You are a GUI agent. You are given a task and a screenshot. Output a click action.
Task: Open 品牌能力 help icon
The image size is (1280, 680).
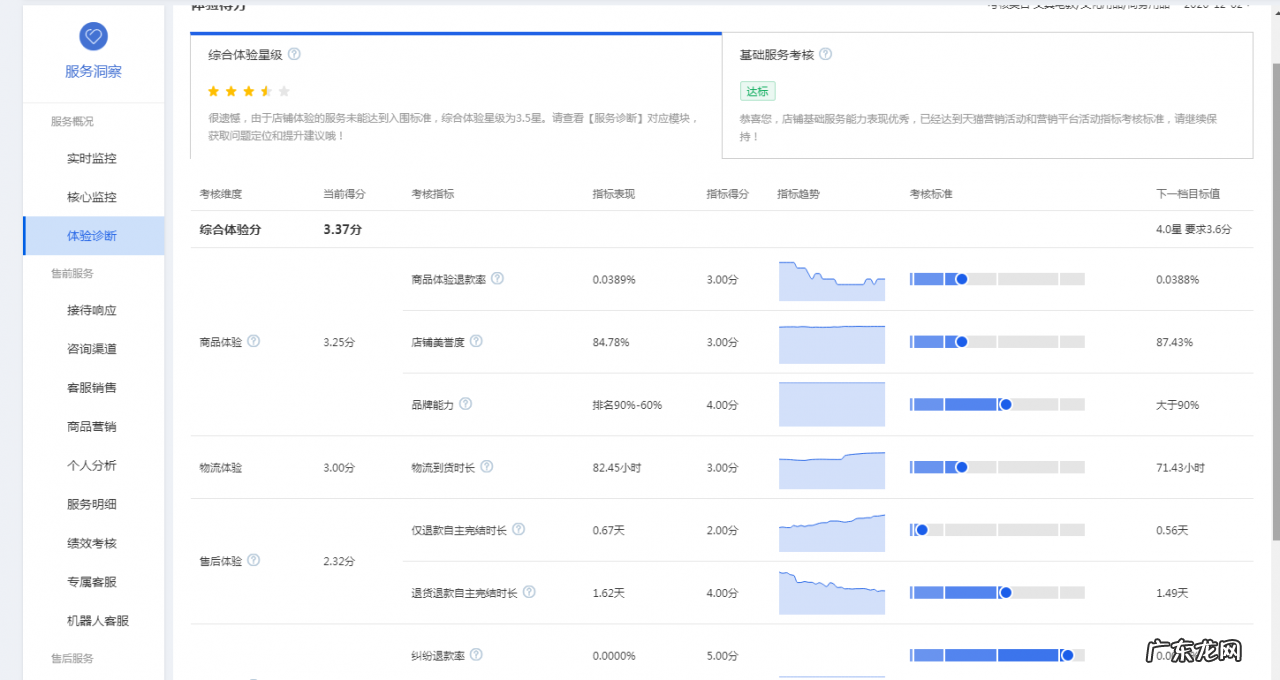tap(468, 404)
